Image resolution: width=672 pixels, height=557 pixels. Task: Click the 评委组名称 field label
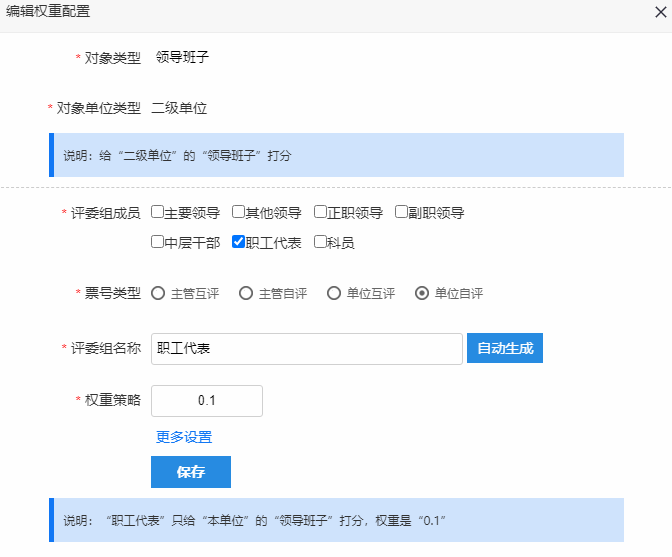pos(105,348)
